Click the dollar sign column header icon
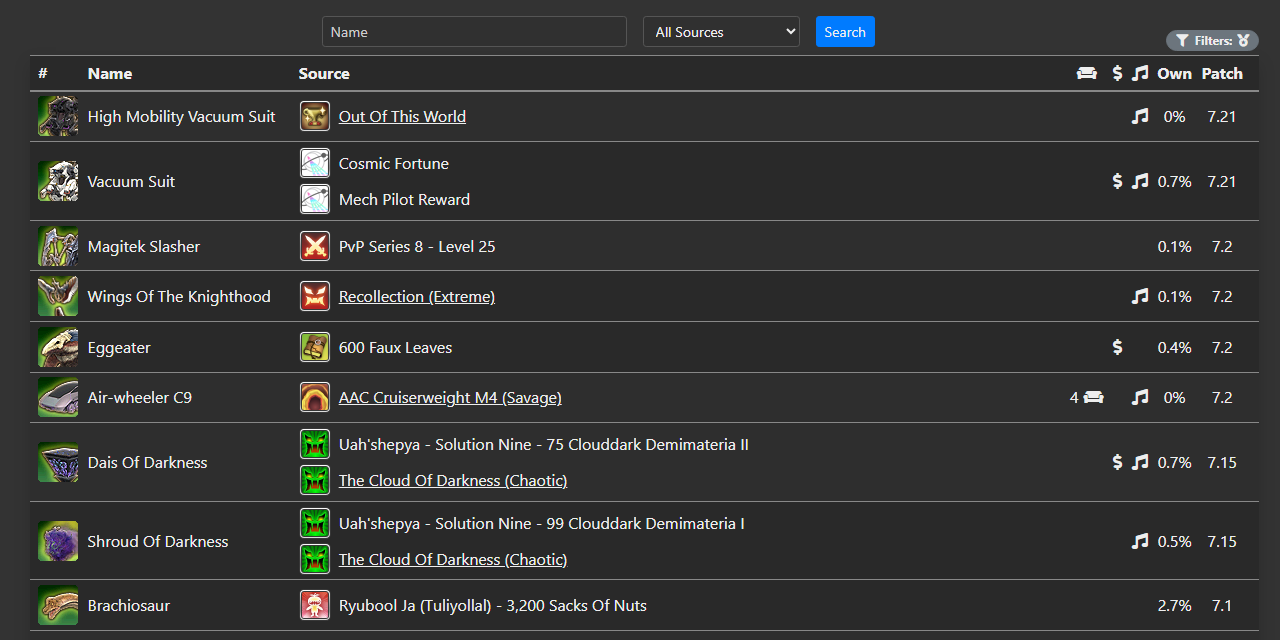The width and height of the screenshot is (1280, 640). [x=1117, y=73]
